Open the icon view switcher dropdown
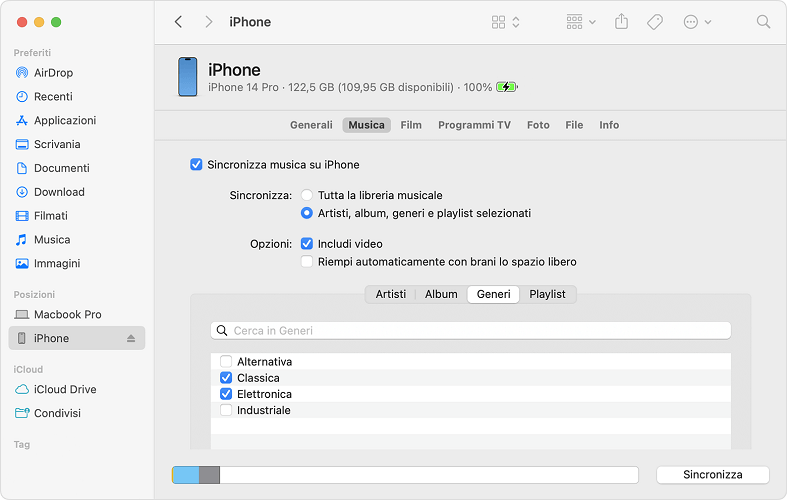Screen dimensions: 787x500 click(506, 22)
